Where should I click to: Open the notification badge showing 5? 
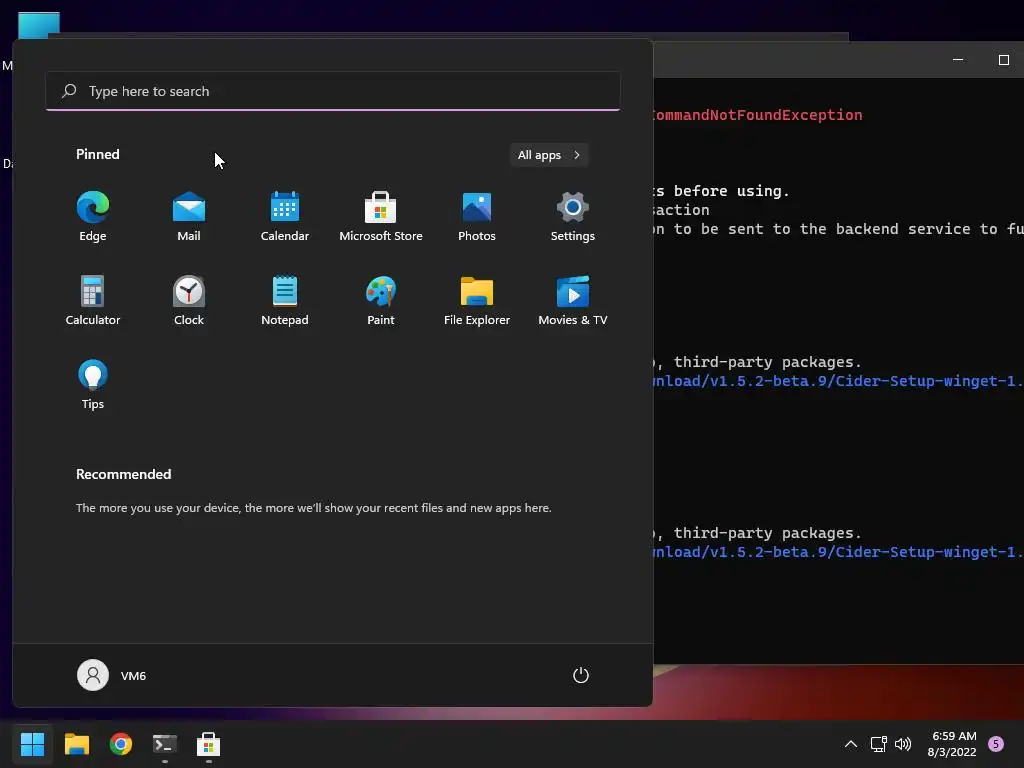[x=996, y=744]
